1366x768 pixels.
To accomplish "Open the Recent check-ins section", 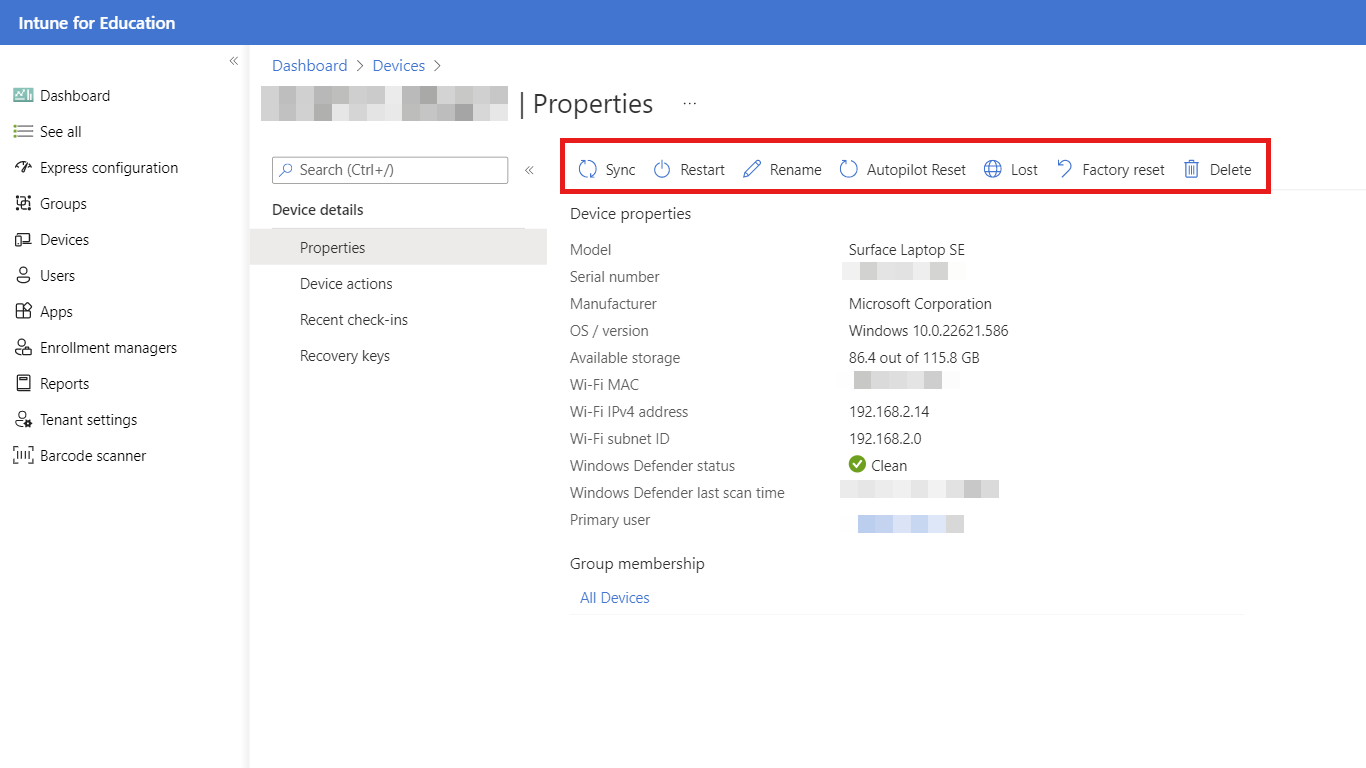I will [x=353, y=320].
